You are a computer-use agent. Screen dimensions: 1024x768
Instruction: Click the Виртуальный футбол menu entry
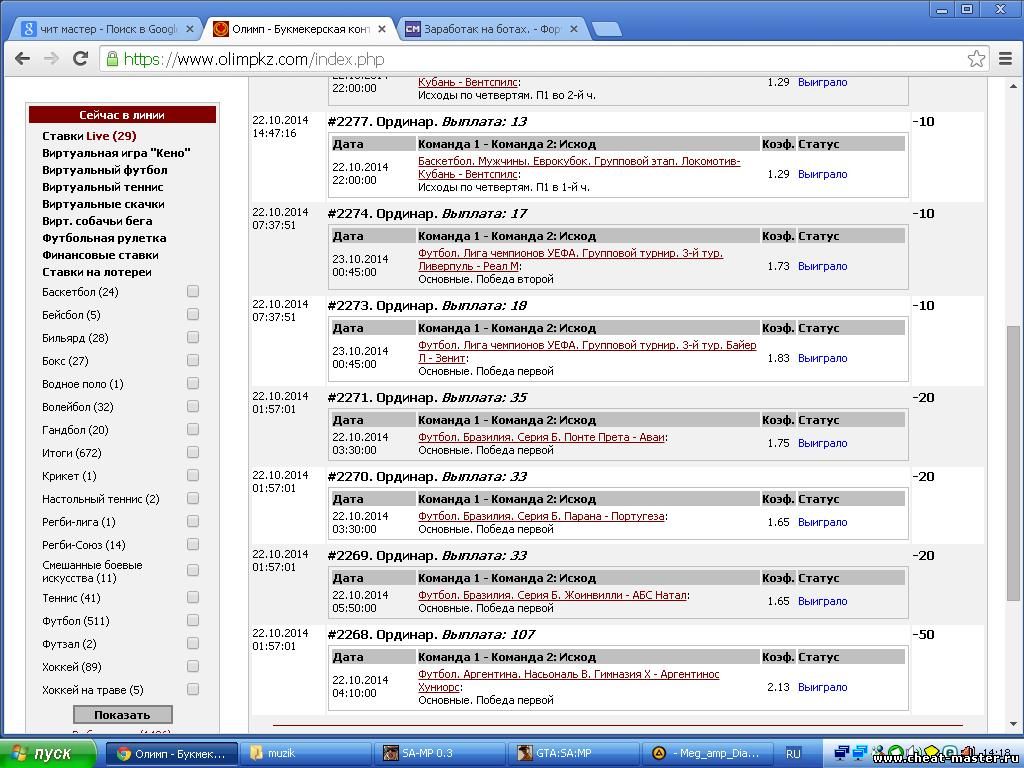coord(102,170)
